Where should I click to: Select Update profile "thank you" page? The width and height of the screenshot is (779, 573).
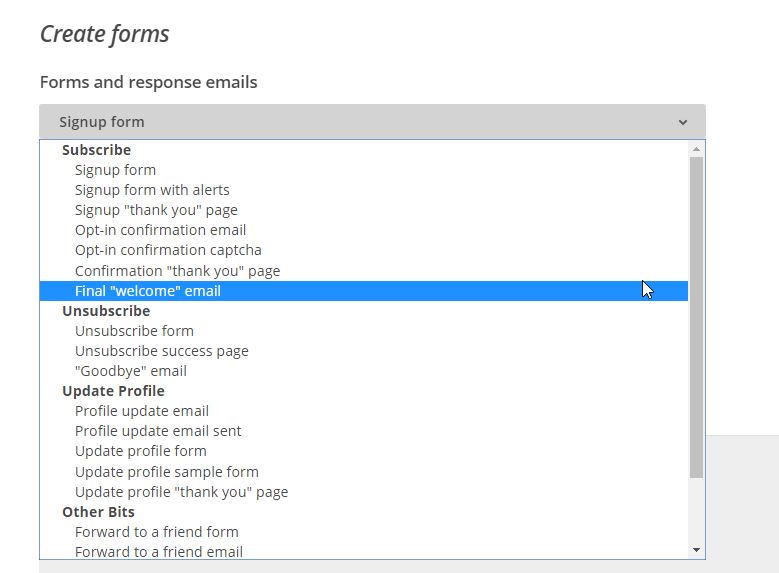pos(181,492)
